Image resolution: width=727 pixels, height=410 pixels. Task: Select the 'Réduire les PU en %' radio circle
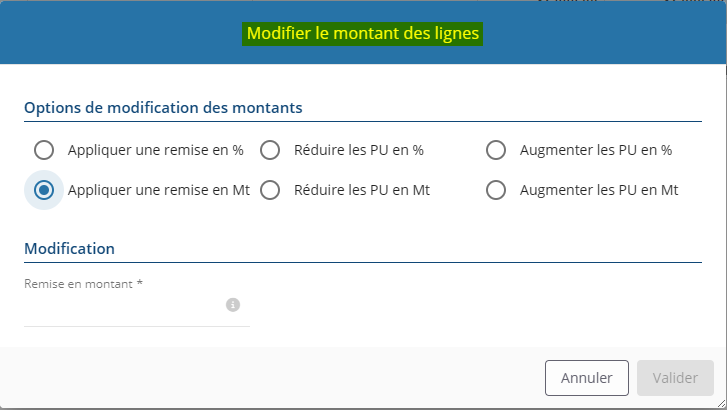[x=270, y=150]
